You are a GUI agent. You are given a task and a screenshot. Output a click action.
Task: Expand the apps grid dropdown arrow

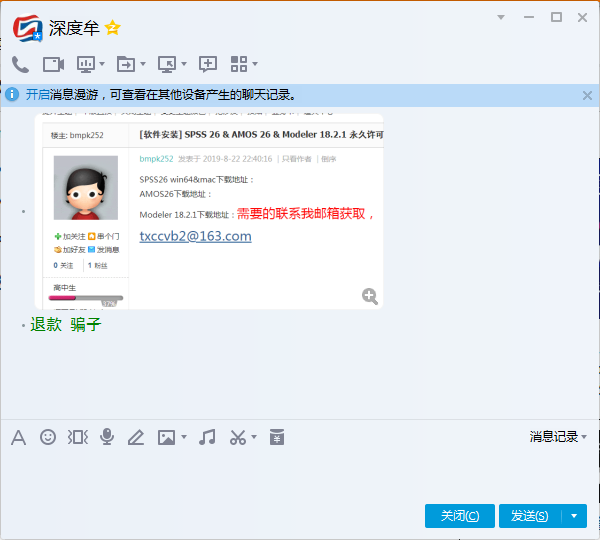[x=255, y=64]
